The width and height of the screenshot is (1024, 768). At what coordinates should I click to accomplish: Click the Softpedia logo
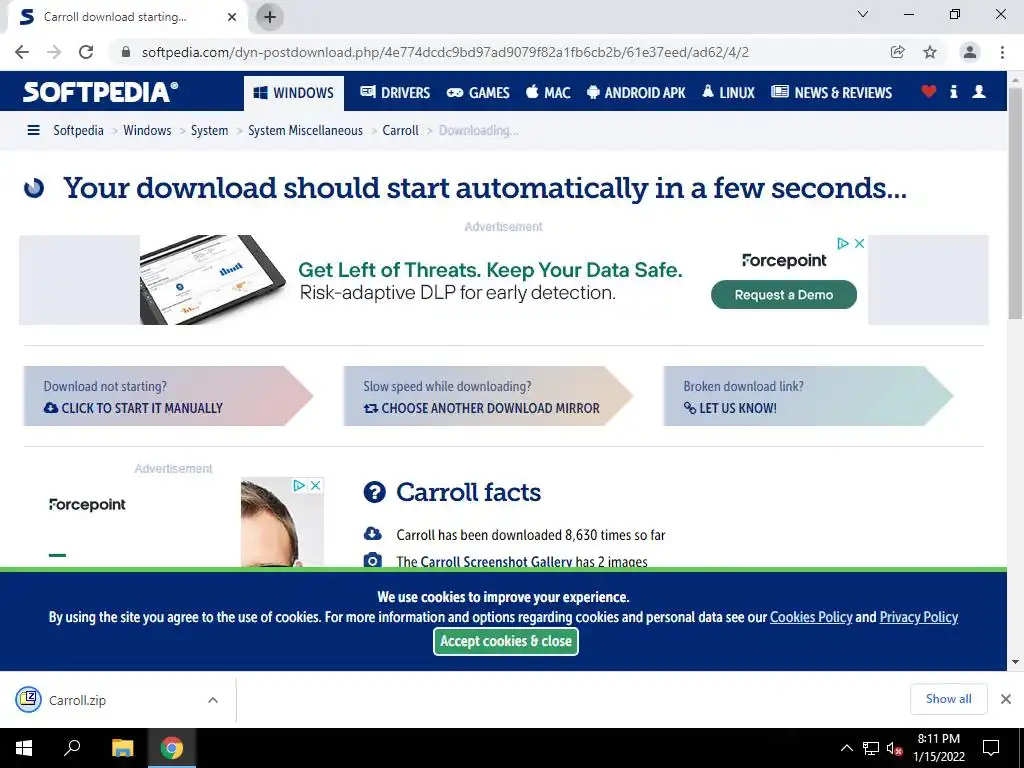click(100, 92)
